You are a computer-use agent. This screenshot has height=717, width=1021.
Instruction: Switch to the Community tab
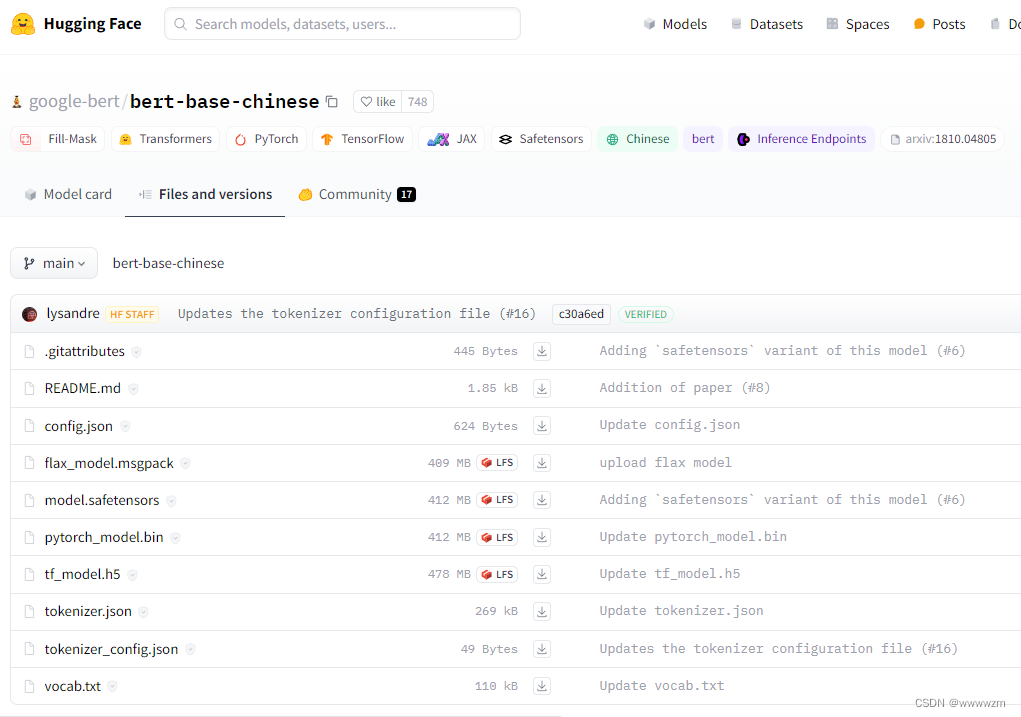coord(357,194)
